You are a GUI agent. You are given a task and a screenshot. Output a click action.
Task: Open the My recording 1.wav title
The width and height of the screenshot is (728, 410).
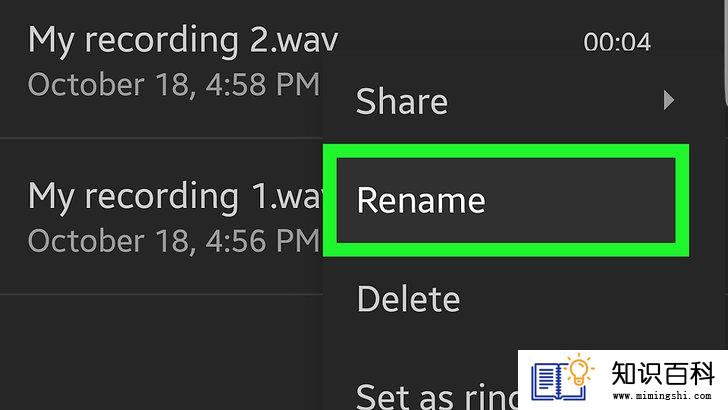coord(176,197)
